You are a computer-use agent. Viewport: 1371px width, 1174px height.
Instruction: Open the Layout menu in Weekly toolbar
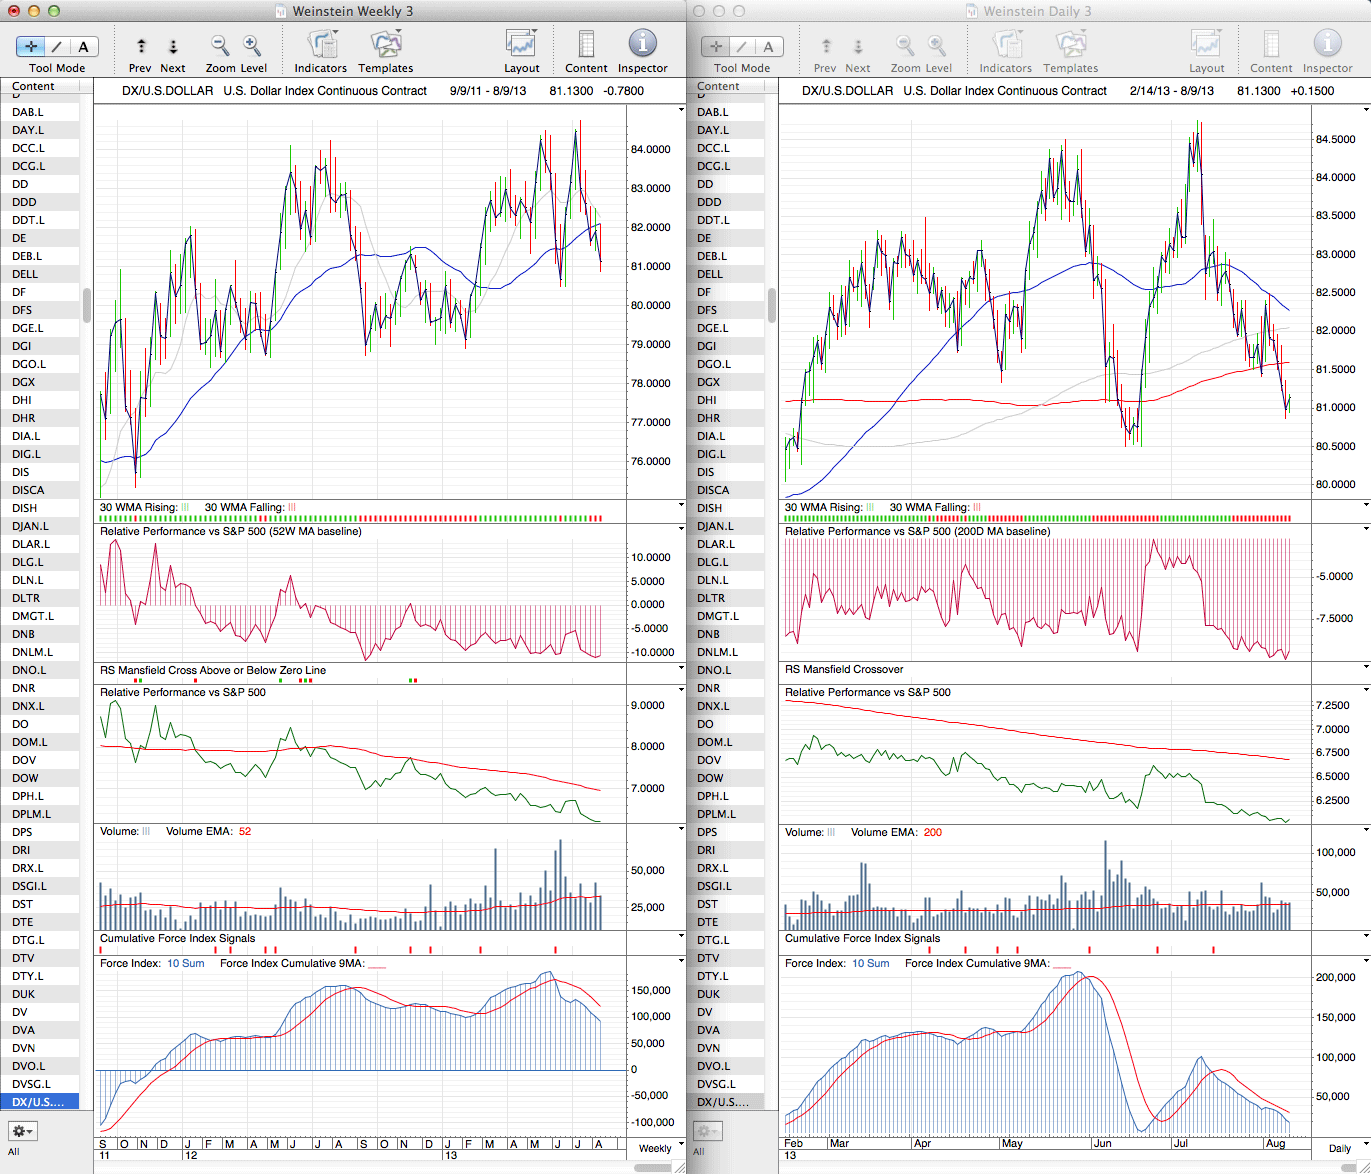(521, 46)
